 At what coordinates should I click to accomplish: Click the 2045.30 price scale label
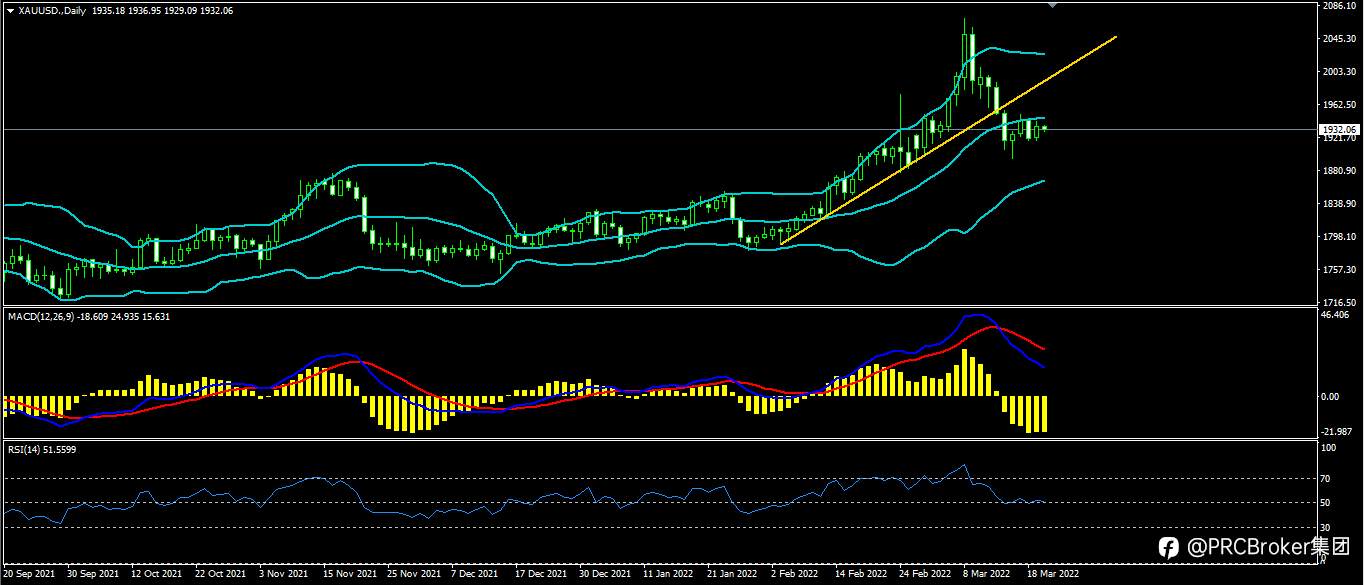click(x=1338, y=39)
